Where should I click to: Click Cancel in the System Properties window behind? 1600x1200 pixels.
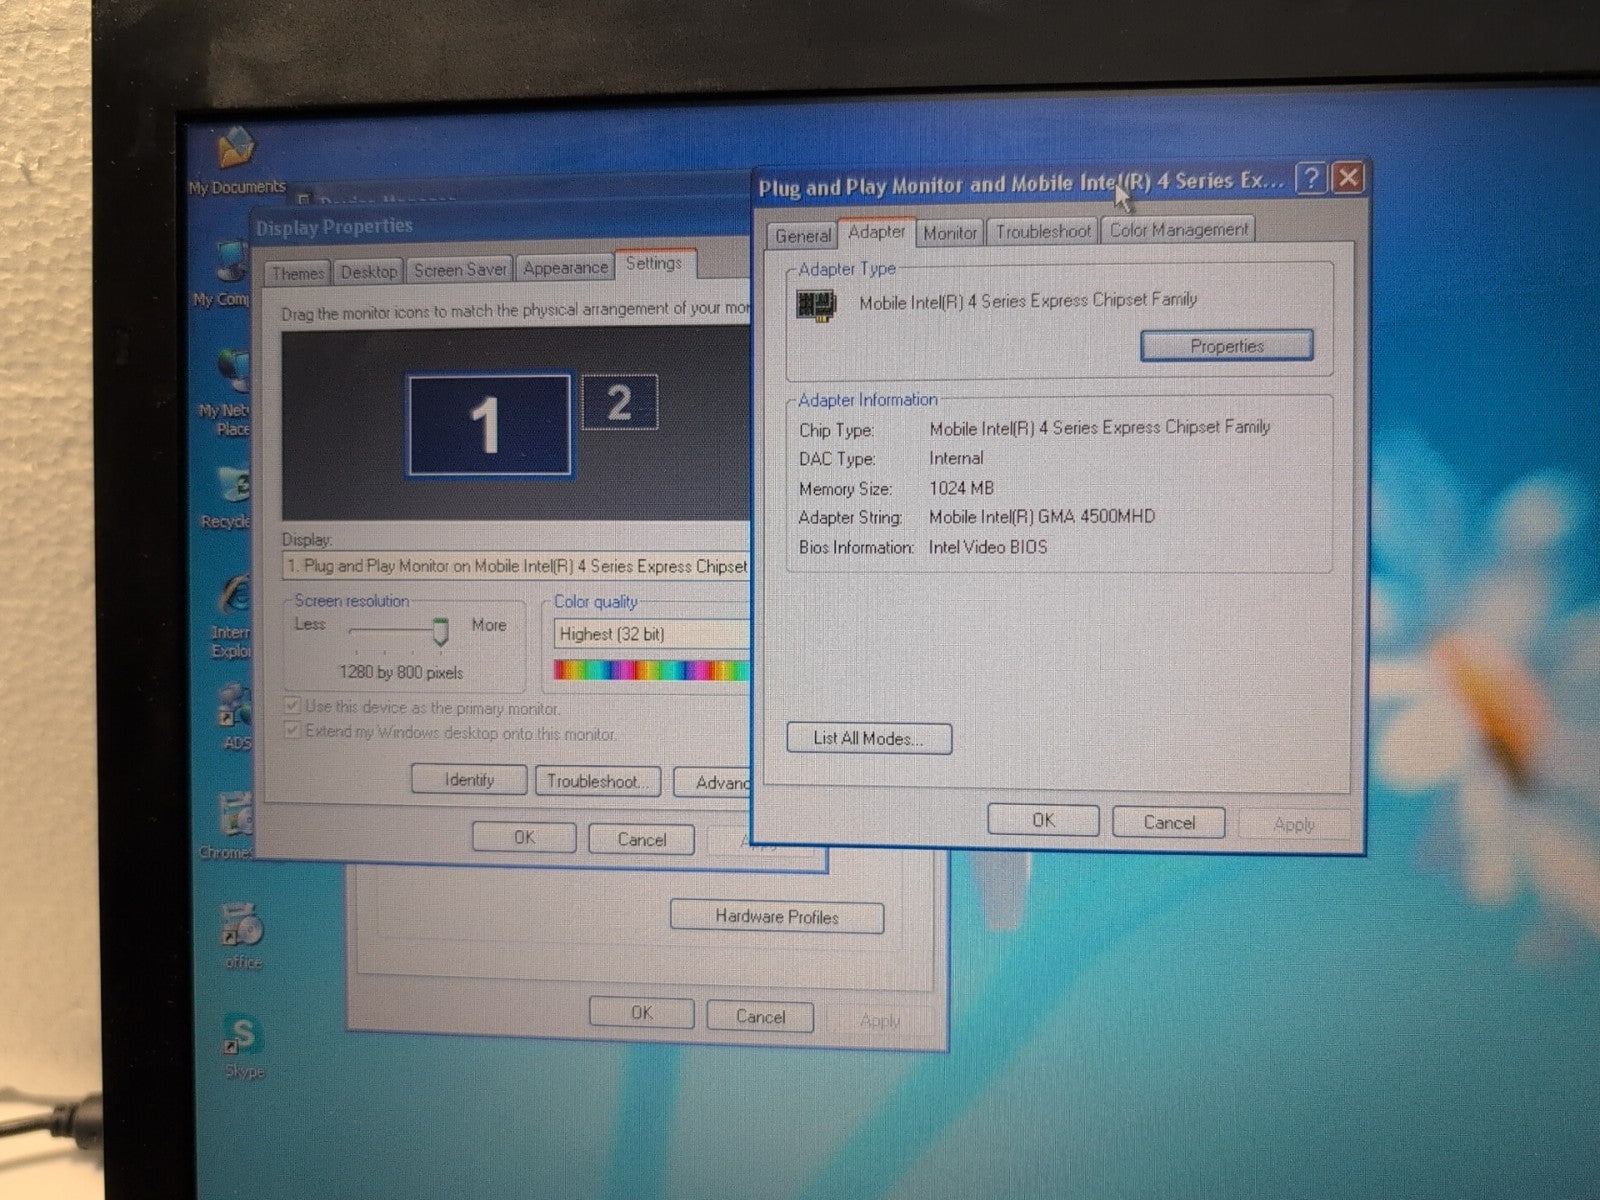[x=760, y=1016]
